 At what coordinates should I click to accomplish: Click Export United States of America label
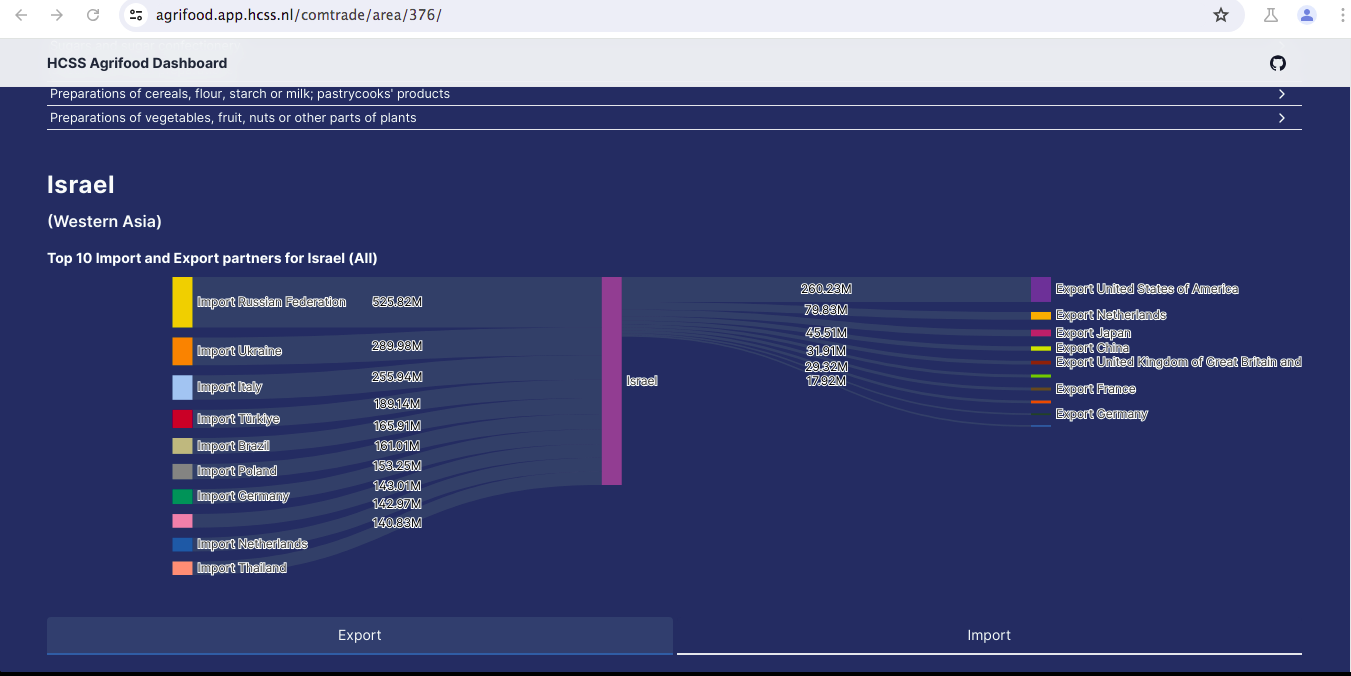(x=1146, y=289)
